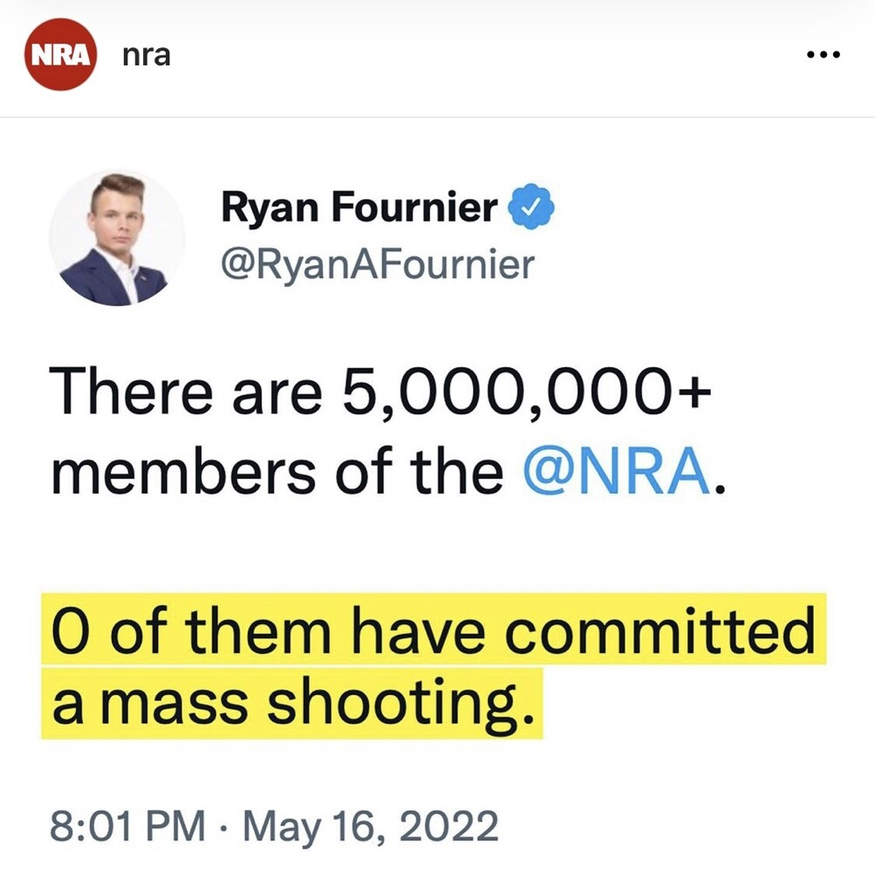Open the nra username in post header
Viewport: 875px width, 893px height.
tap(146, 56)
